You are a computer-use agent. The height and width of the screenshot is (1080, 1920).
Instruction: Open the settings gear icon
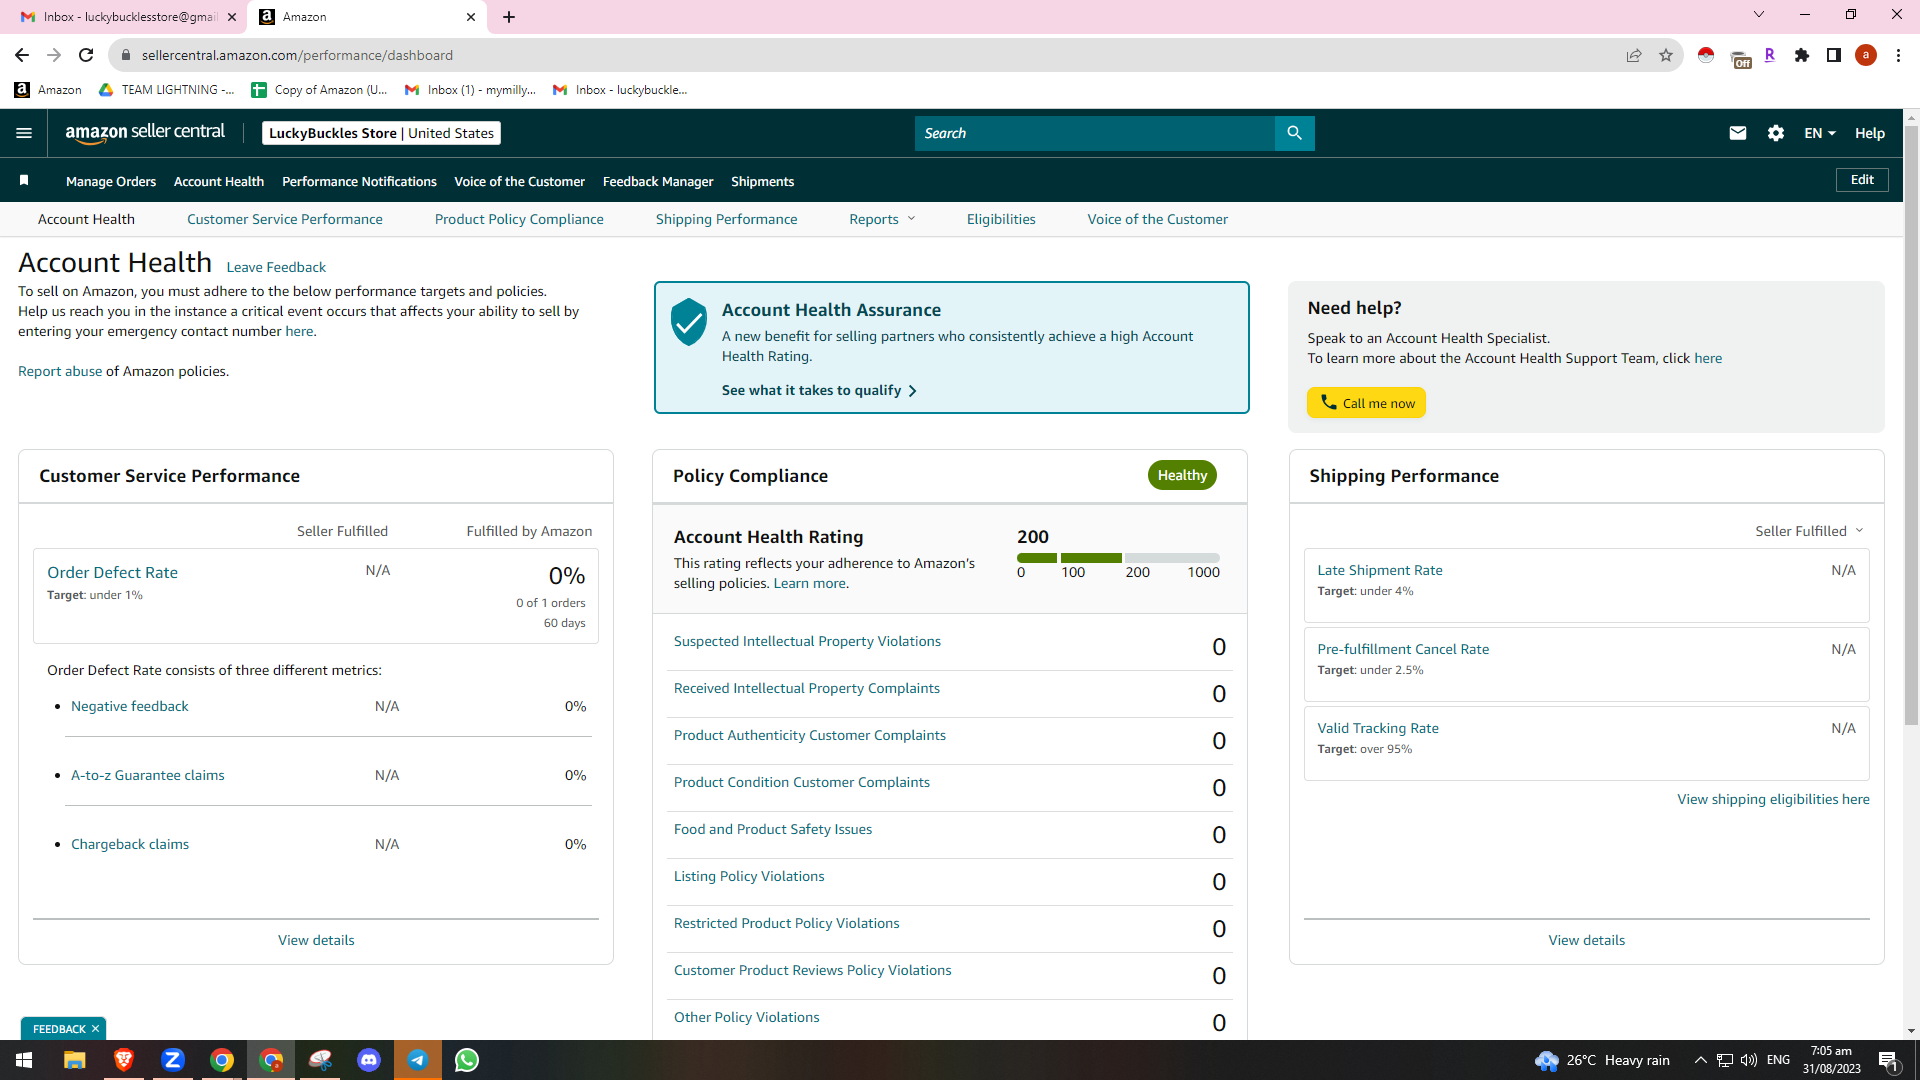[1776, 133]
